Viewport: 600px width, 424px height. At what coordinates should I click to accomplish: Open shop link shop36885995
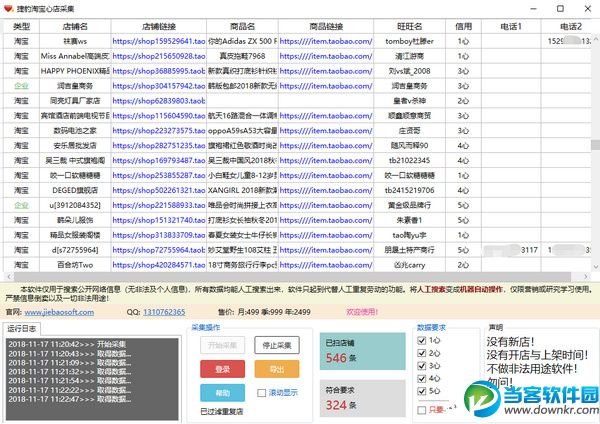pos(159,71)
